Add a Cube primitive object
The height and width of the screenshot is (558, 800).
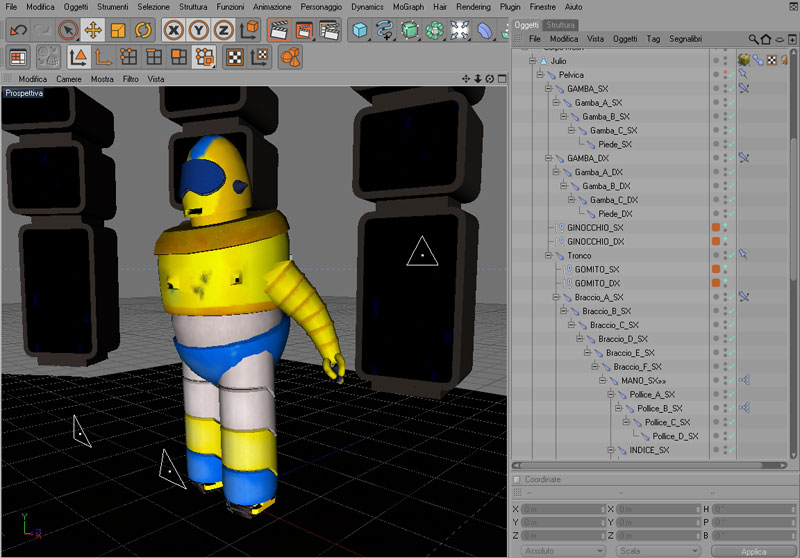tap(359, 30)
